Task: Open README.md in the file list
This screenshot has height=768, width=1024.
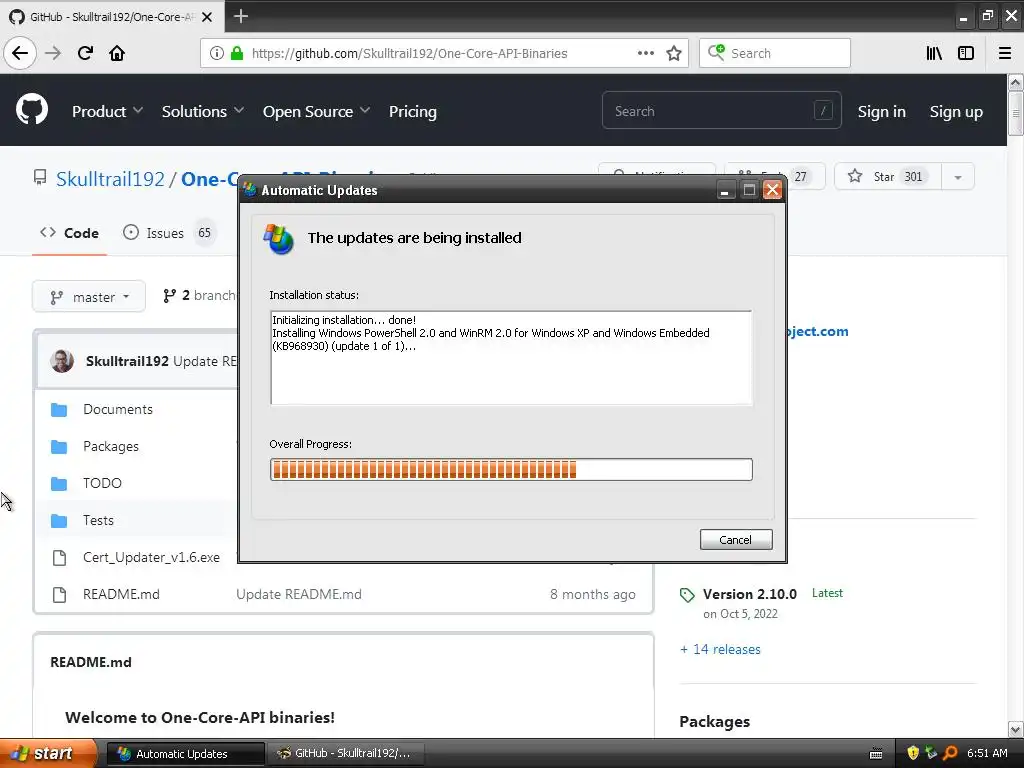Action: coord(121,594)
